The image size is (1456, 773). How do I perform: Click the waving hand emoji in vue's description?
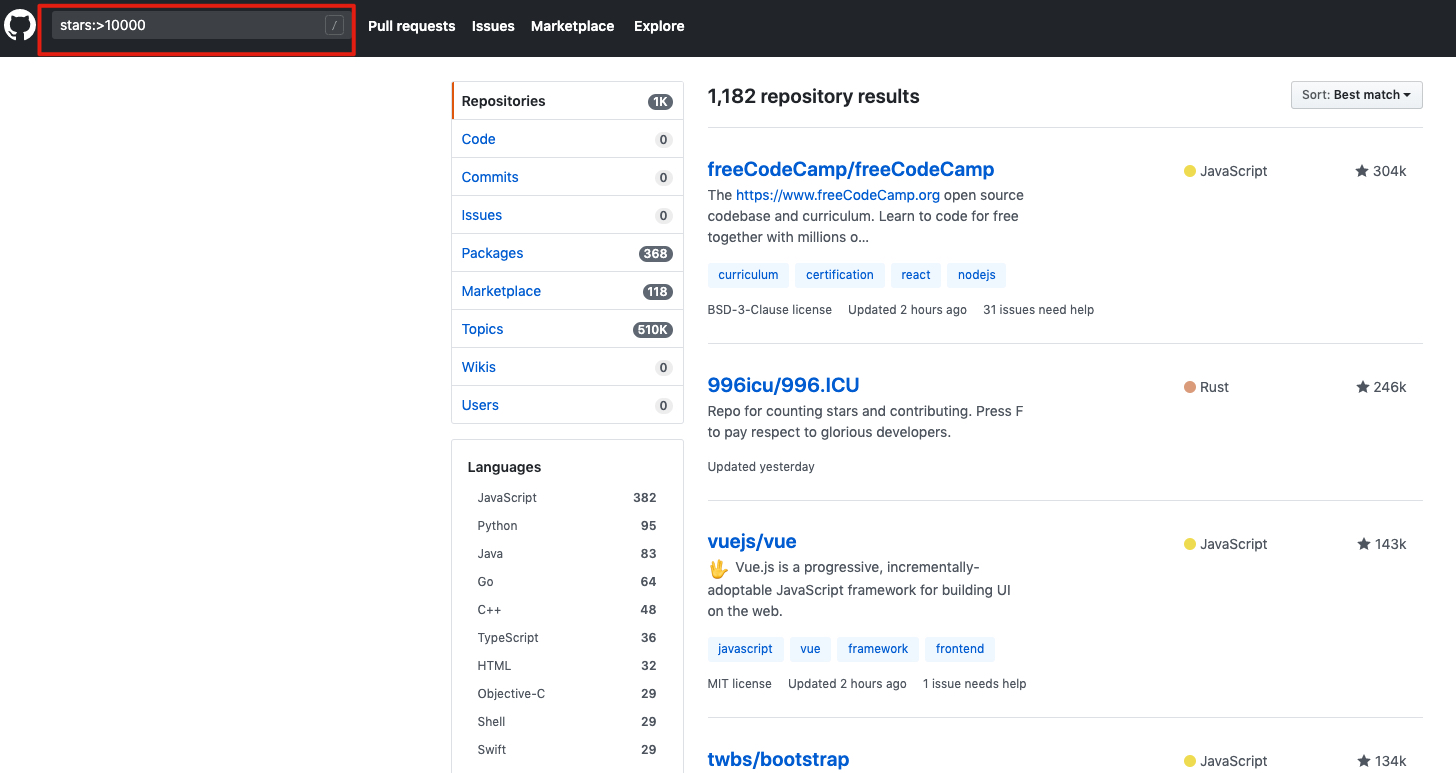(x=717, y=567)
